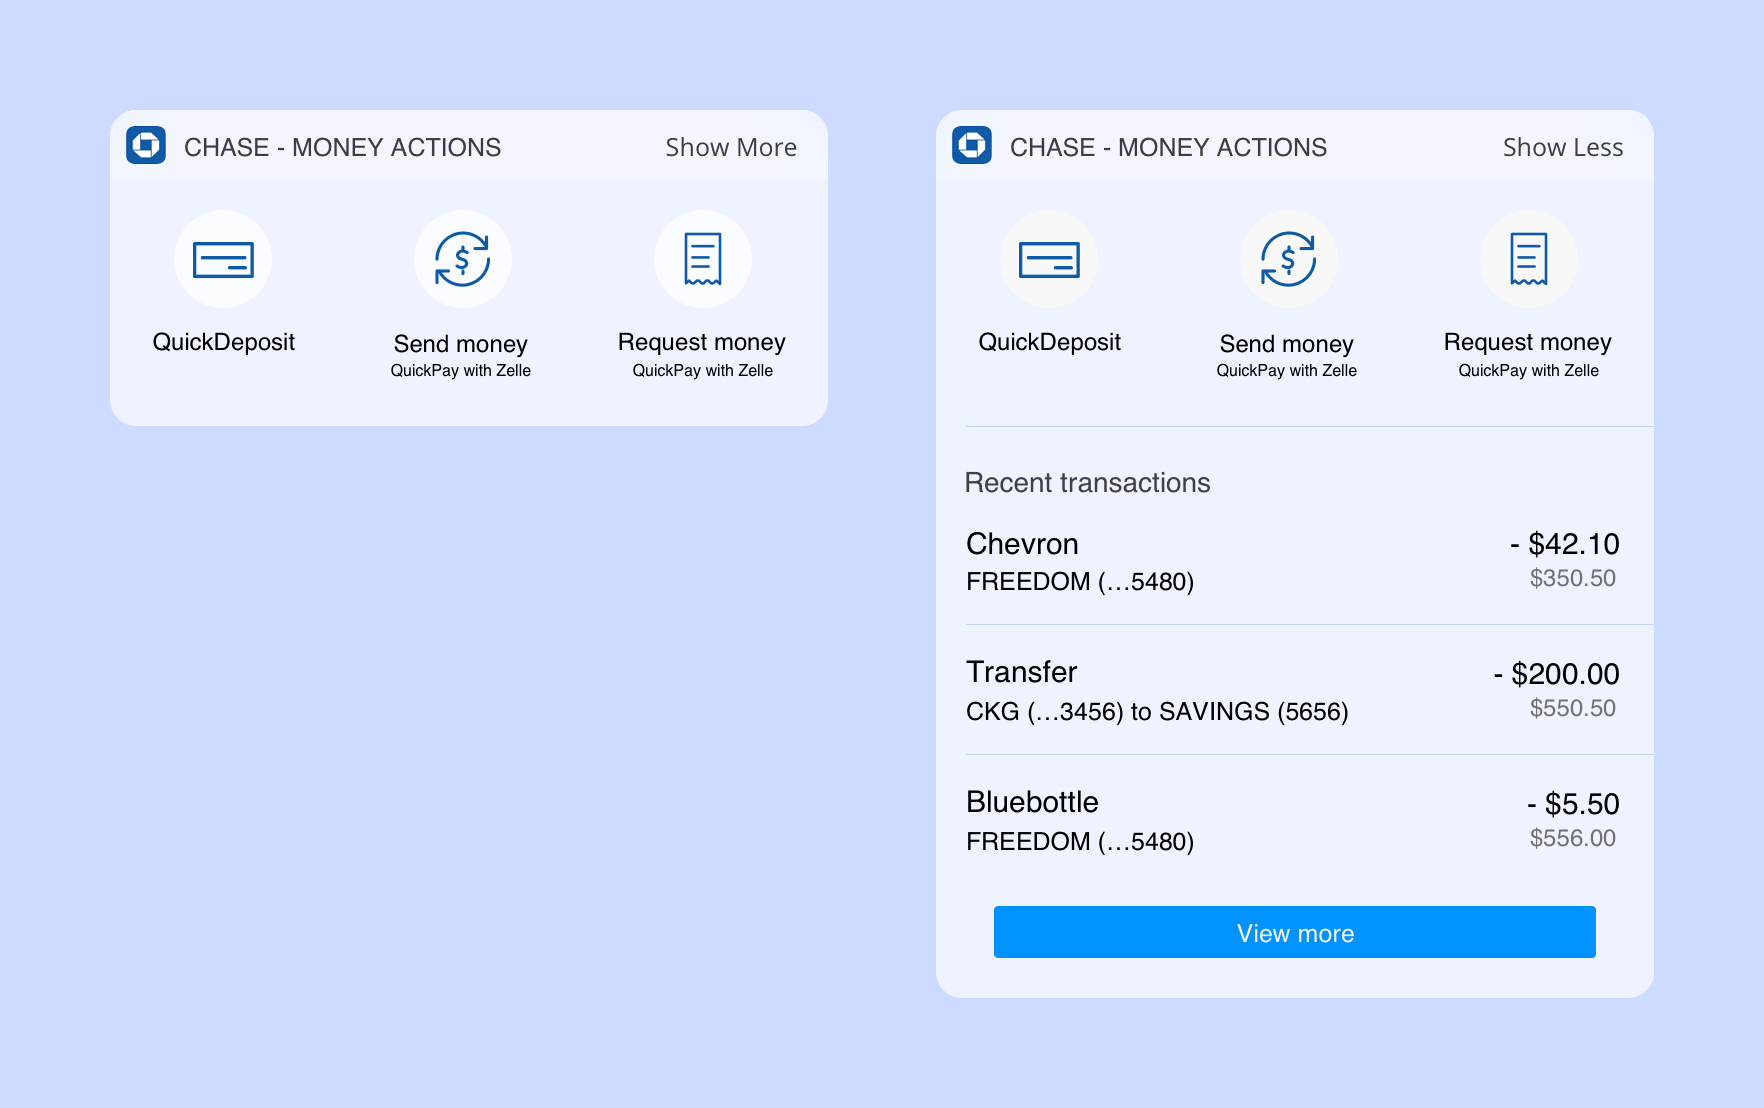
Task: Click FREEDOM (…5480) under Bluebottle
Action: (1080, 842)
